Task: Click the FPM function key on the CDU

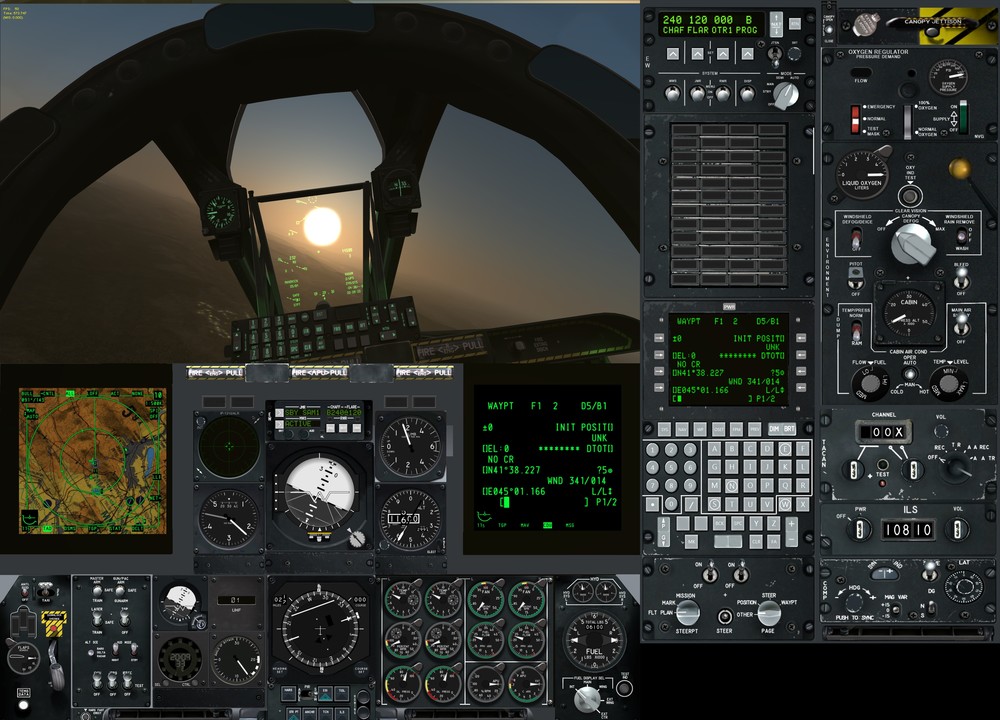Action: click(x=737, y=429)
